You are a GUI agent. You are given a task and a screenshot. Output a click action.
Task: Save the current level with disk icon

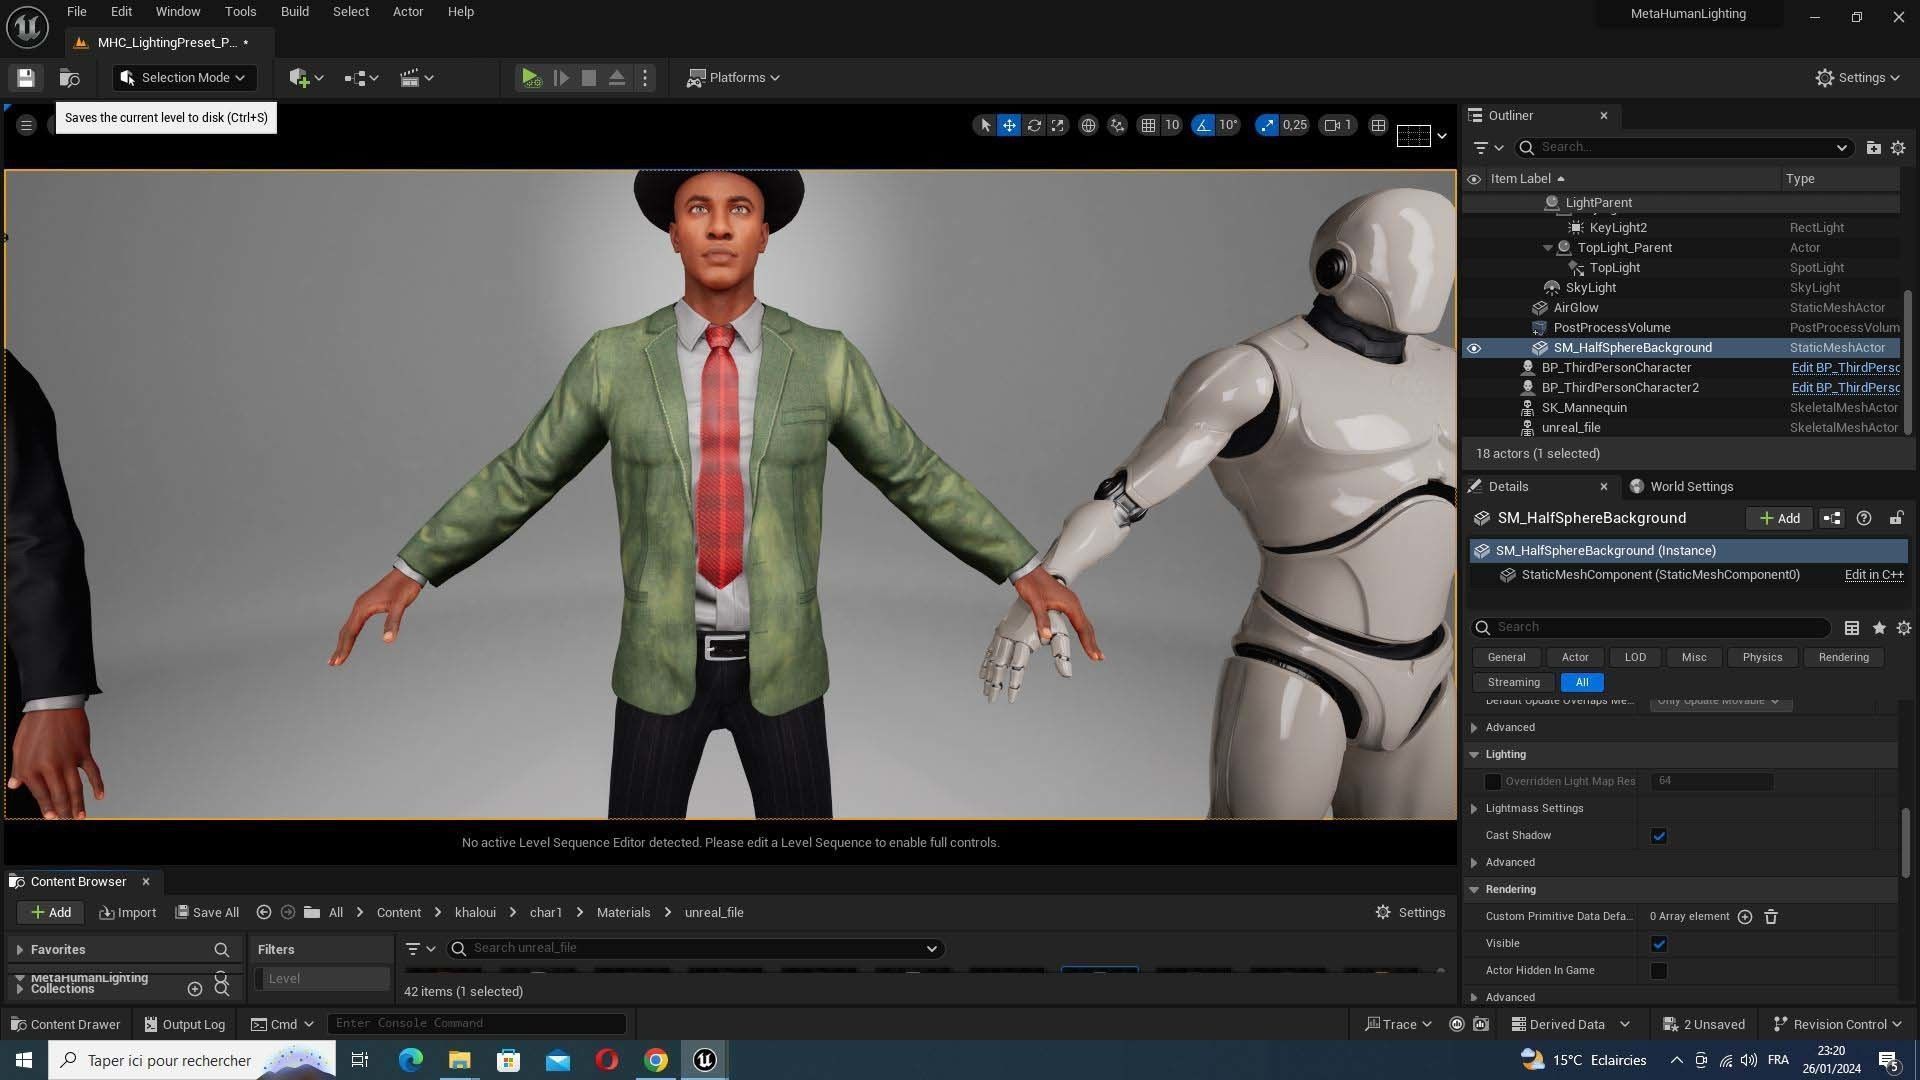coord(26,78)
